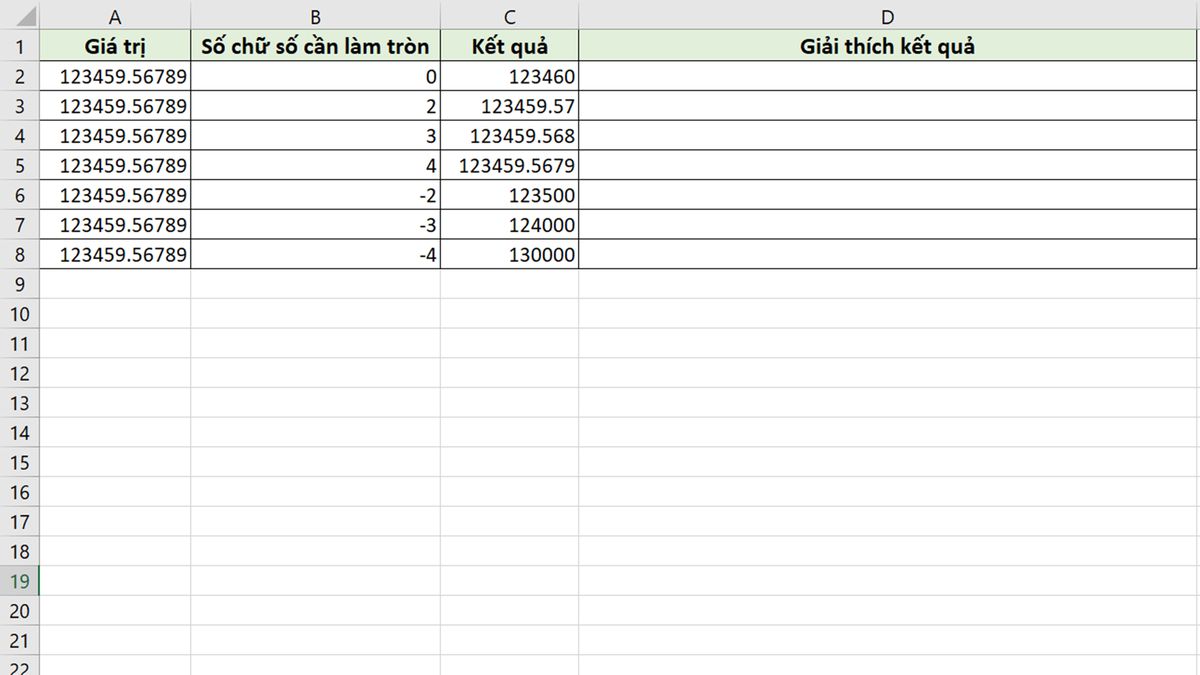Click the result cell showing 123460
The width and height of the screenshot is (1200, 675).
coord(509,76)
